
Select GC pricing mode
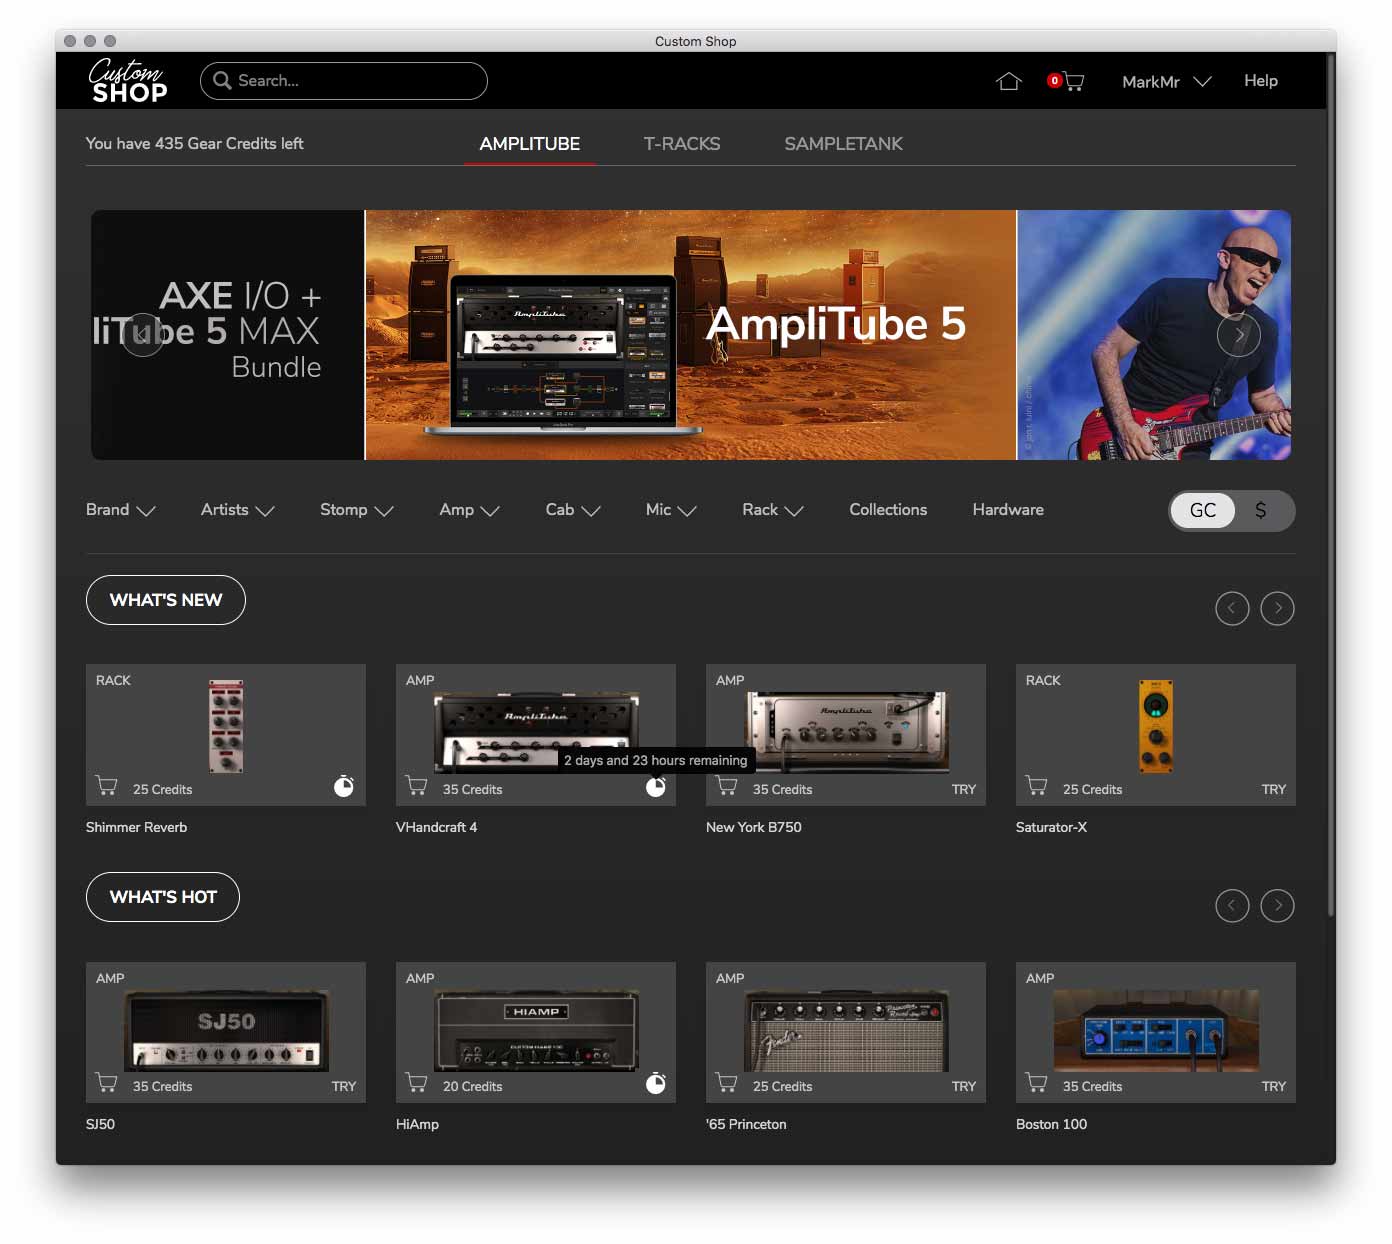click(1203, 511)
